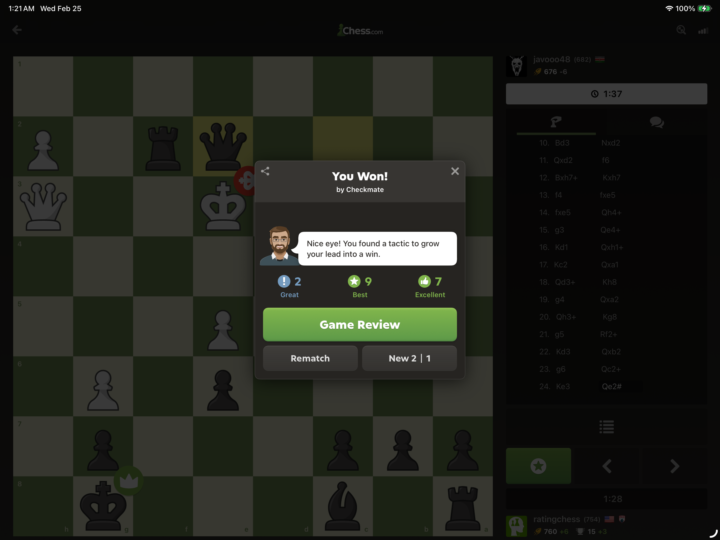Step forward to the next move
The height and width of the screenshot is (540, 720).
tap(674, 466)
